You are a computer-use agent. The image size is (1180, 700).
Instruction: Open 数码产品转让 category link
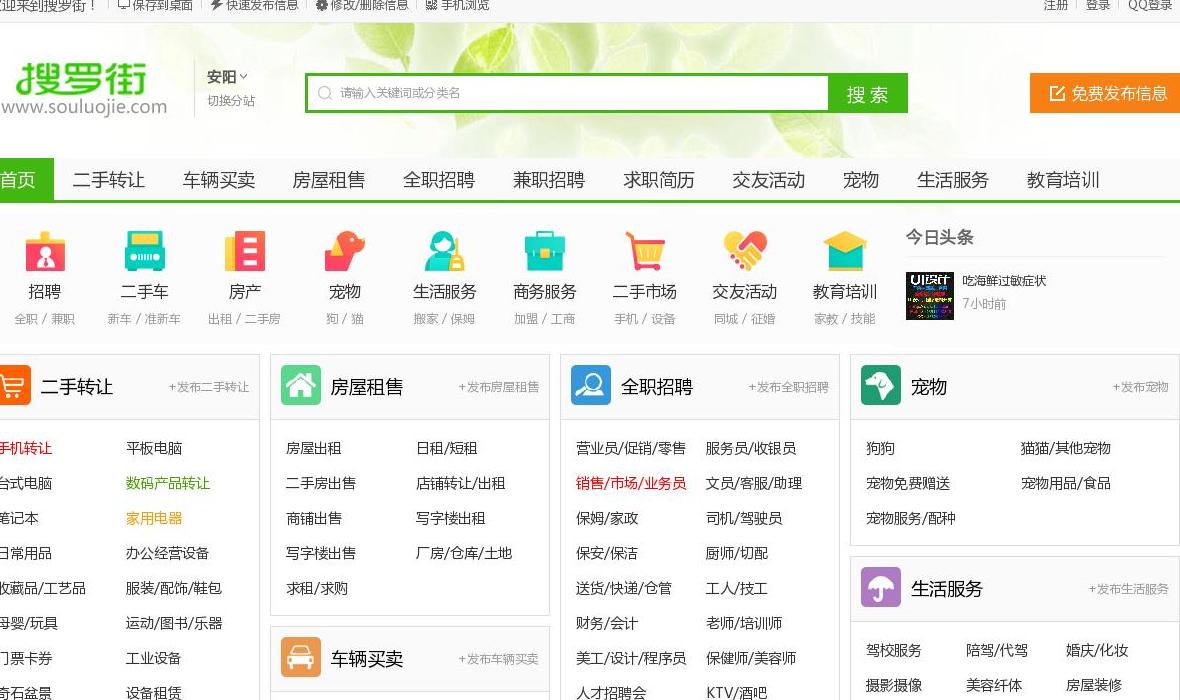tap(168, 483)
